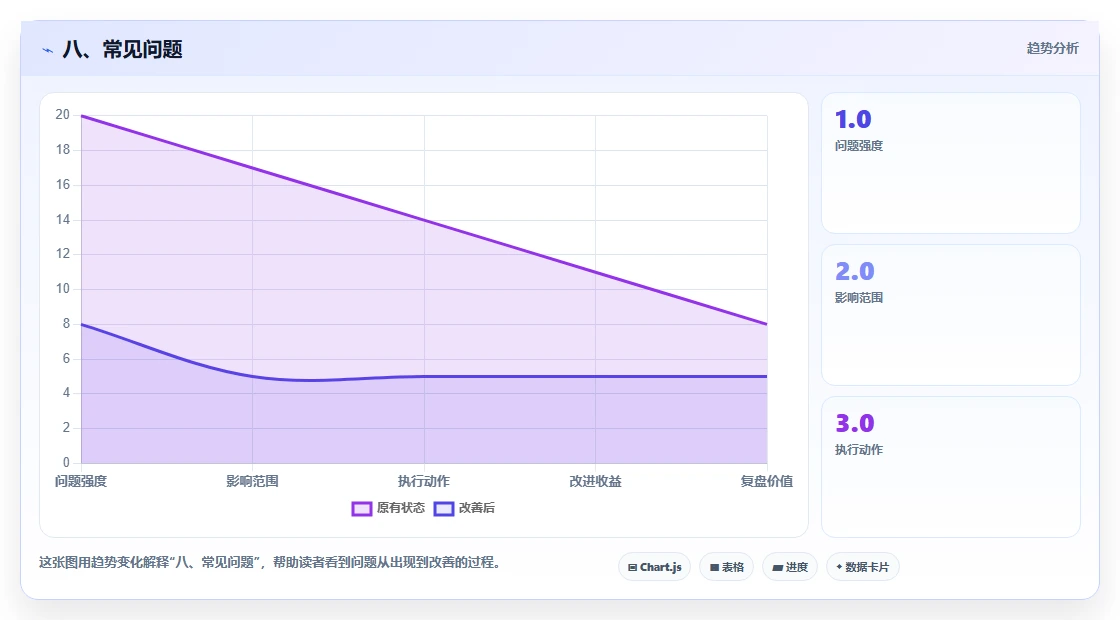Image resolution: width=1120 pixels, height=620 pixels.
Task: Click the 问题强度 x-axis label
Action: [81, 481]
